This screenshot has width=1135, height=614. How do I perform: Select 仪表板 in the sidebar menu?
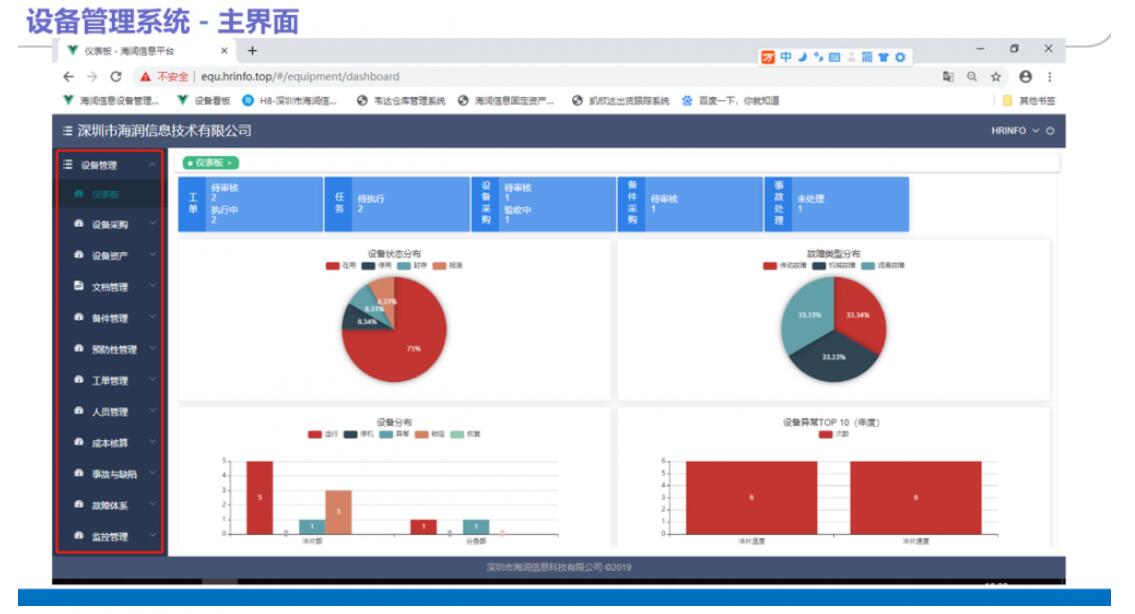click(105, 194)
